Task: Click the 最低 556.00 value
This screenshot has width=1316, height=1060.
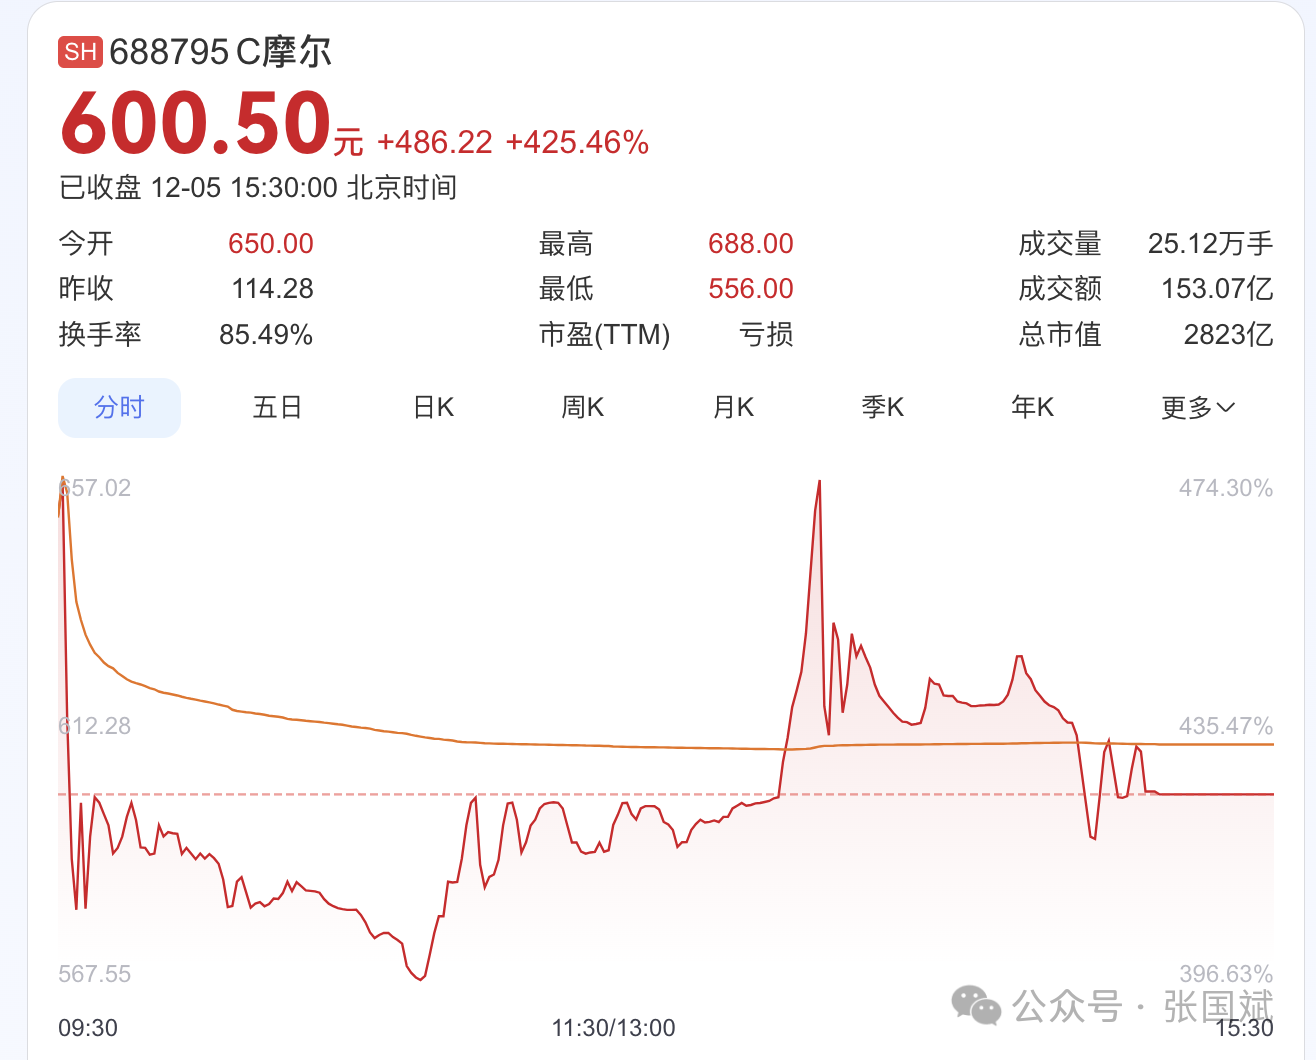Action: [750, 289]
